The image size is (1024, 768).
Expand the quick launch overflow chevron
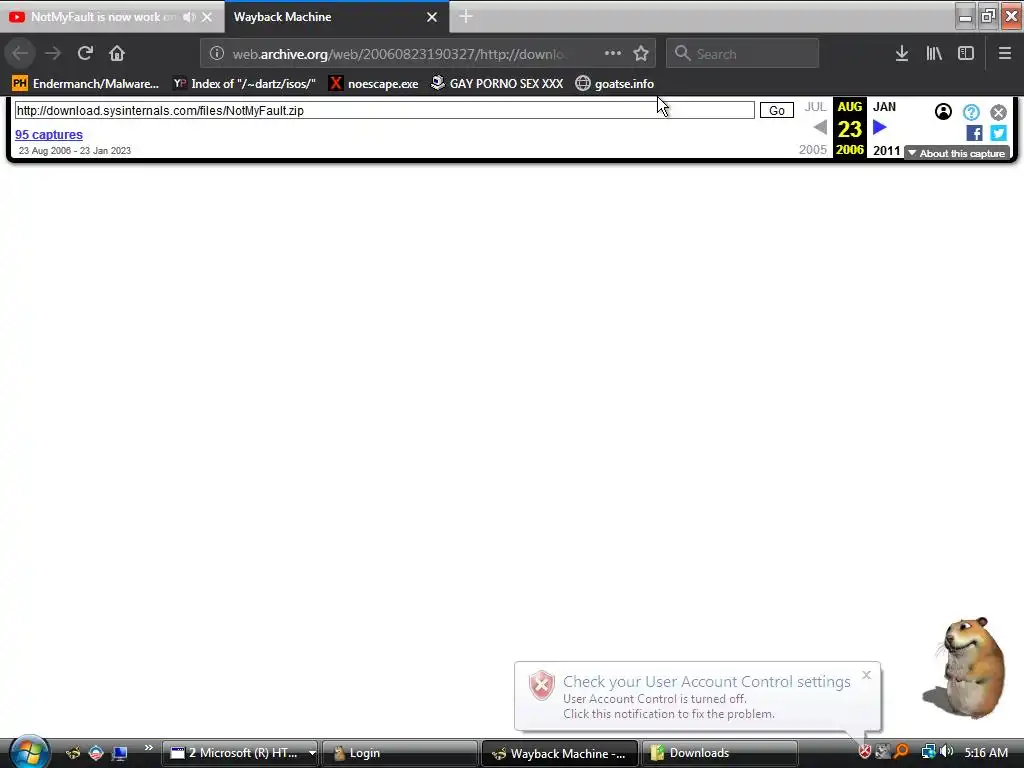[x=148, y=748]
